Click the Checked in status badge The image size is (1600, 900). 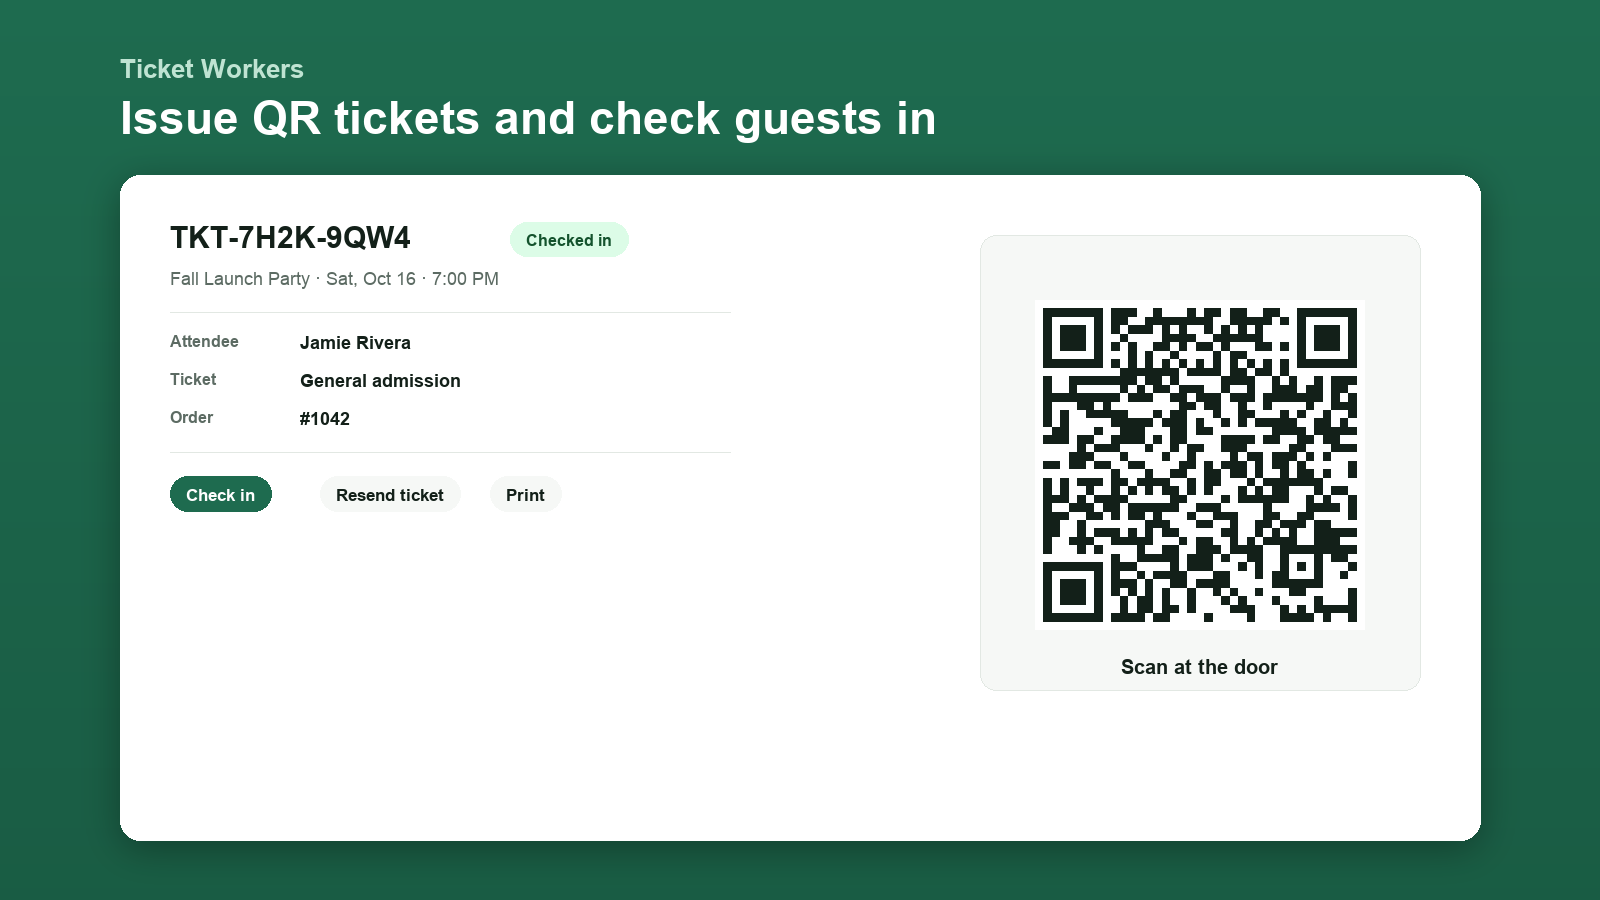(569, 240)
